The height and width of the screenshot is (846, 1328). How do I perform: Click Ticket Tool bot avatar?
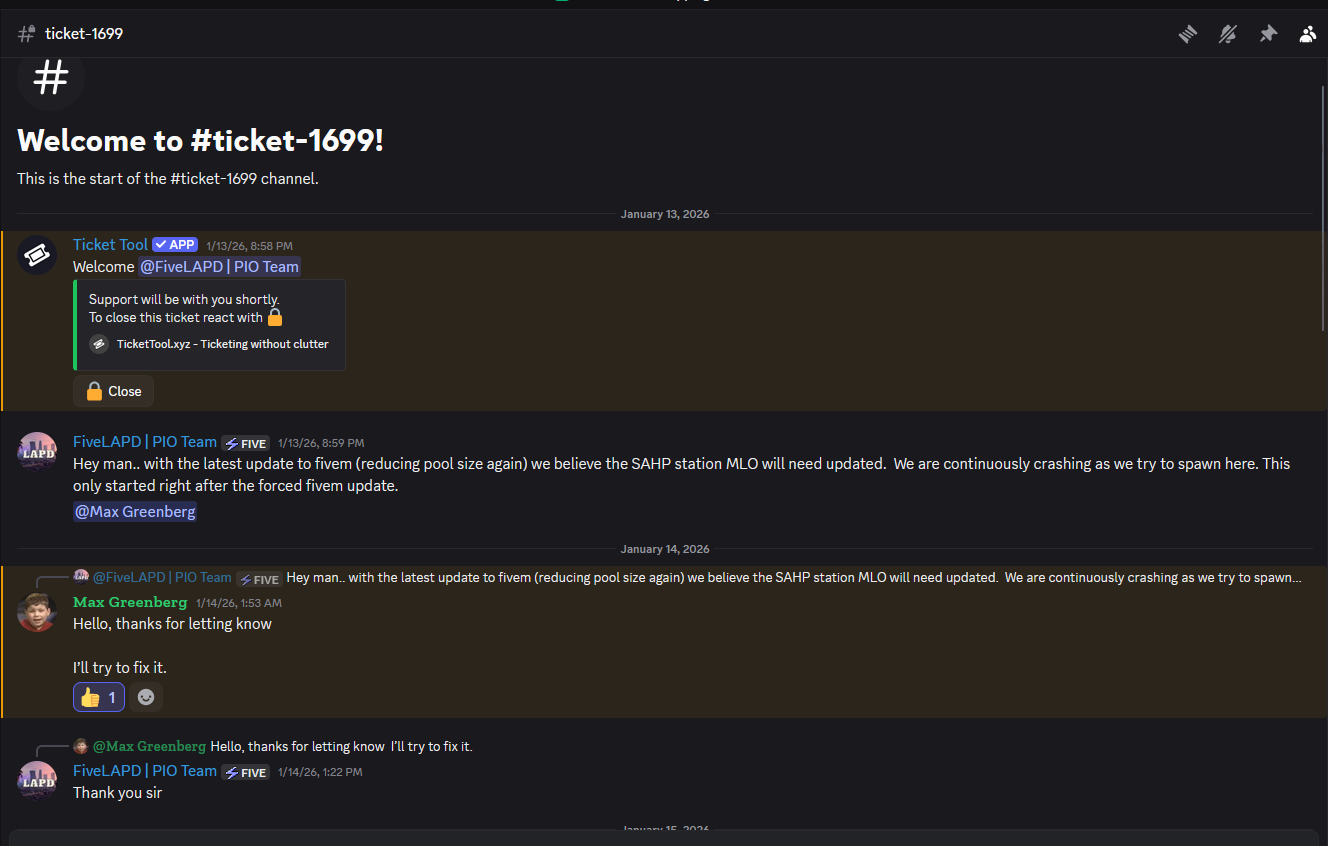(x=38, y=256)
